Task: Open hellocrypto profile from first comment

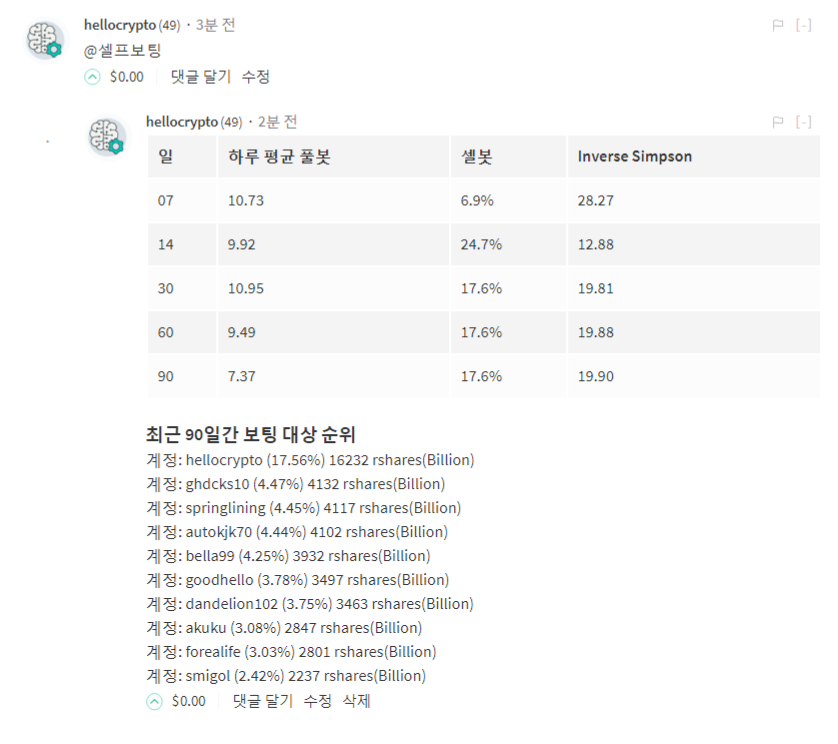Action: pos(120,25)
